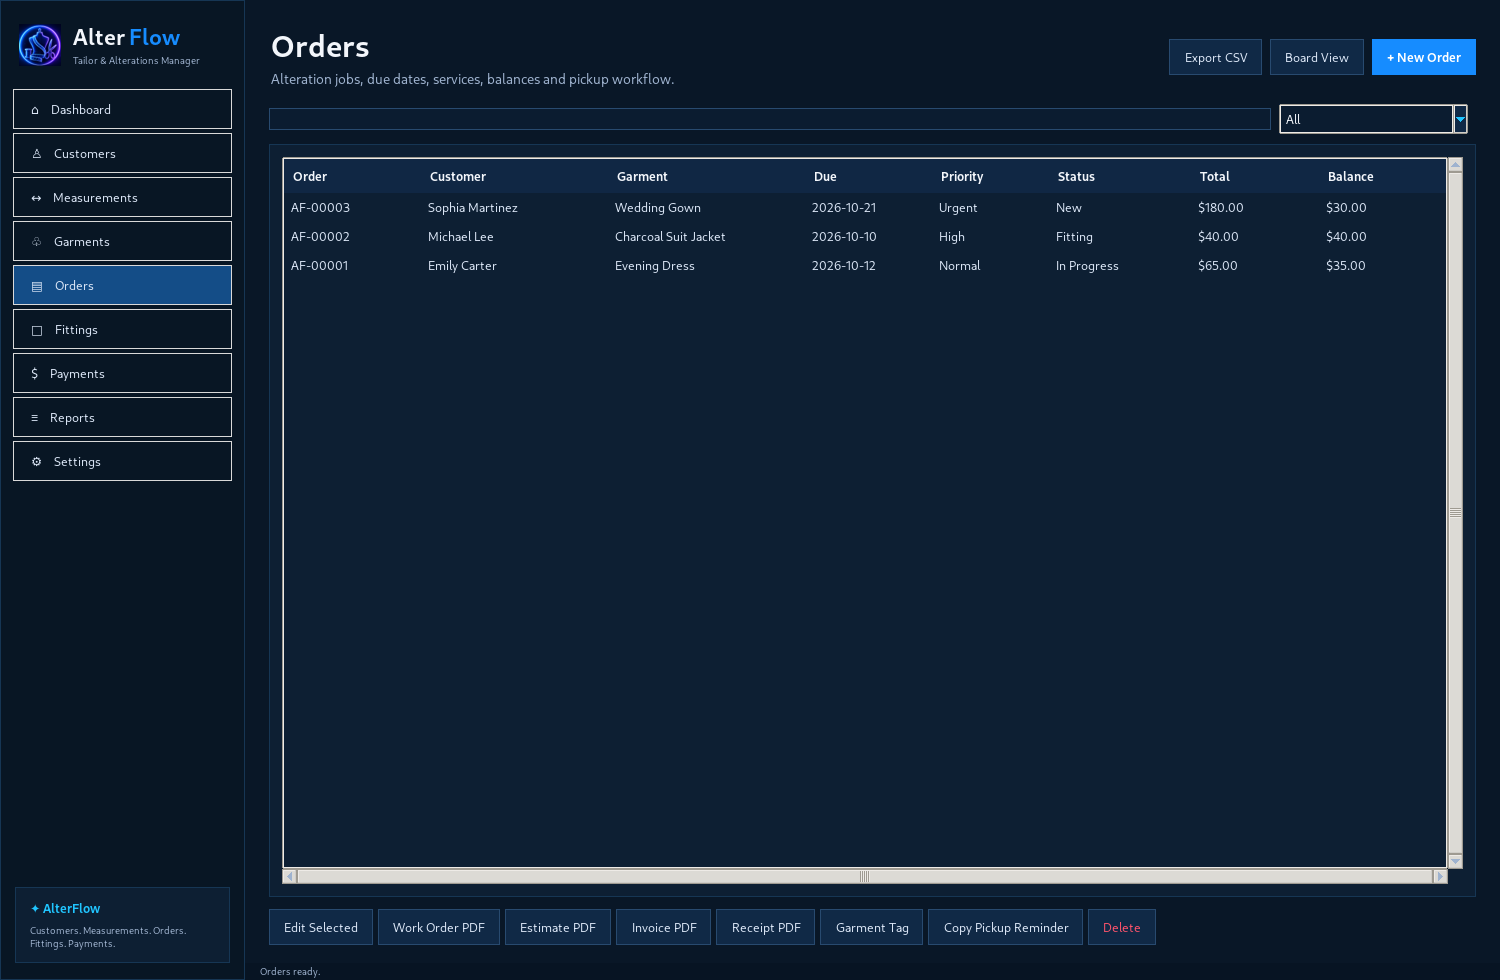Image resolution: width=1500 pixels, height=980 pixels.
Task: Generate Invoice PDF
Action: point(664,927)
